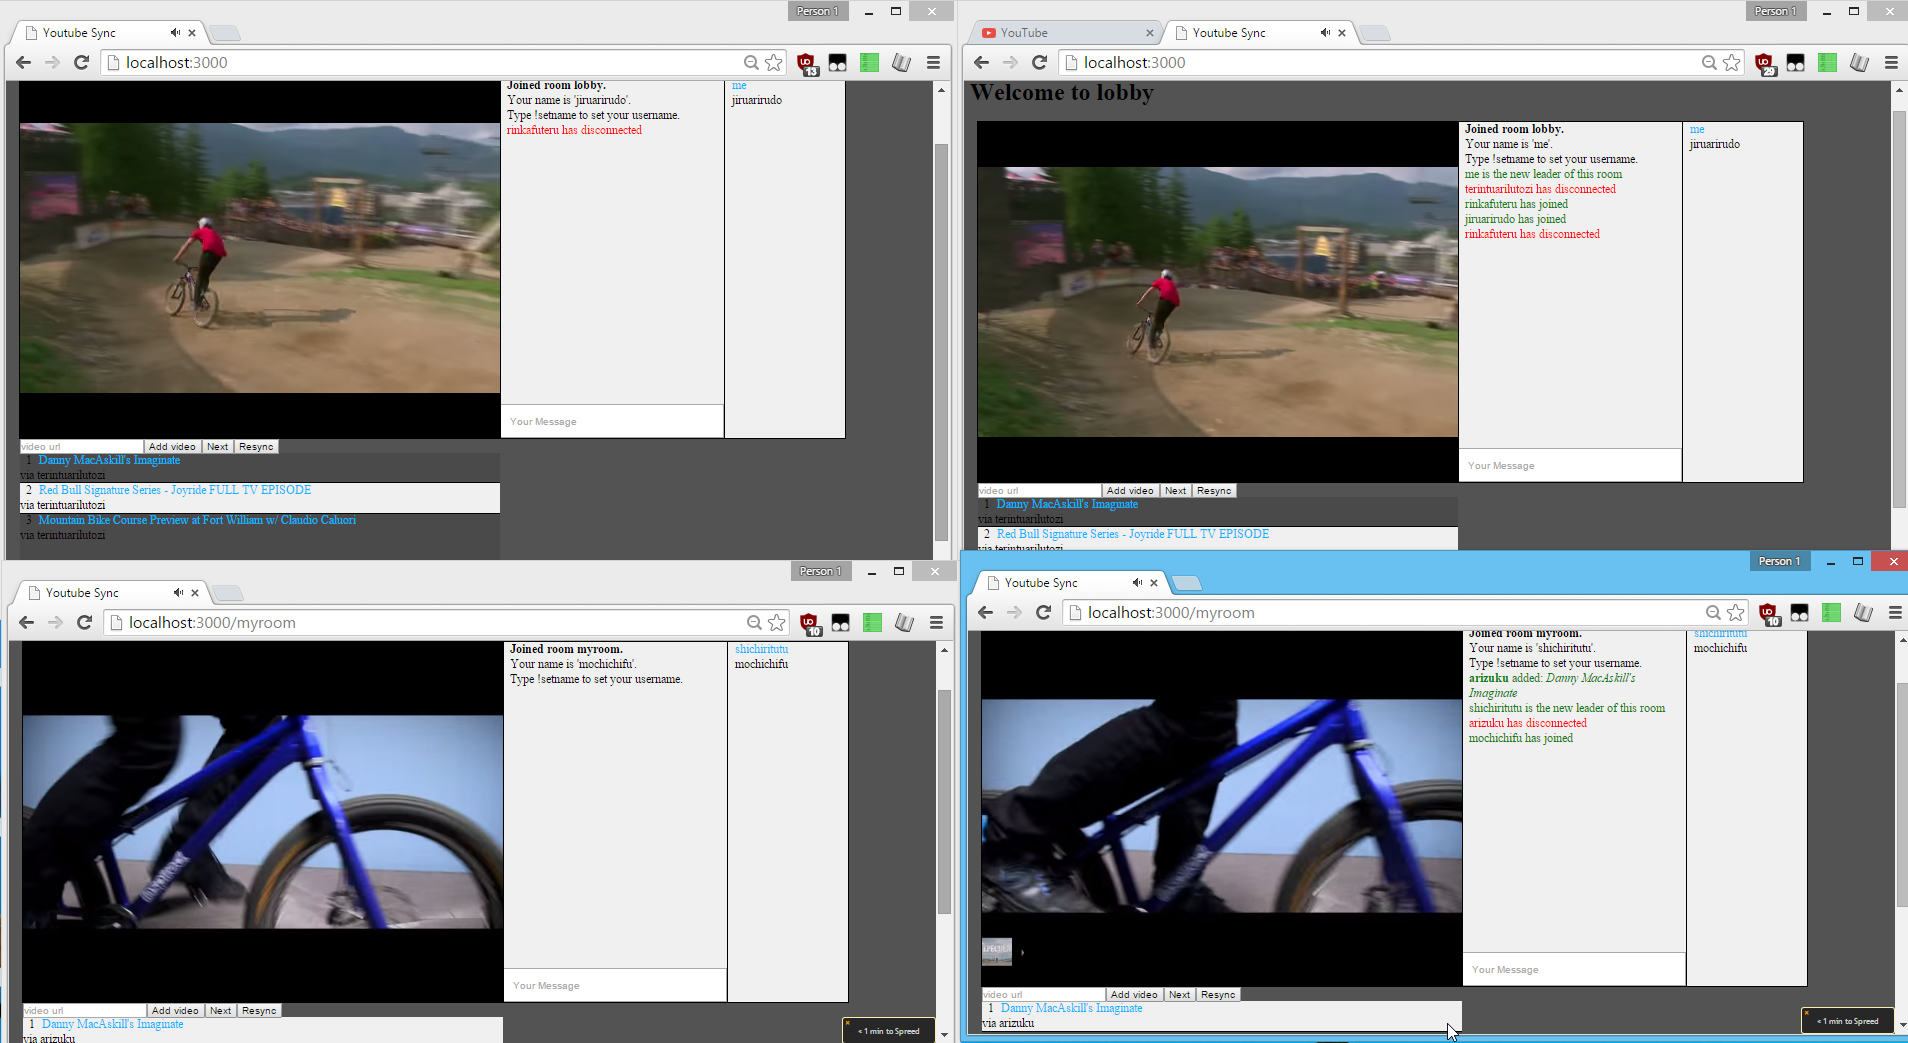Screen dimensions: 1908x1043
Task: Click Person 1 profile button in jiruarirudo's window
Action: click(x=818, y=11)
